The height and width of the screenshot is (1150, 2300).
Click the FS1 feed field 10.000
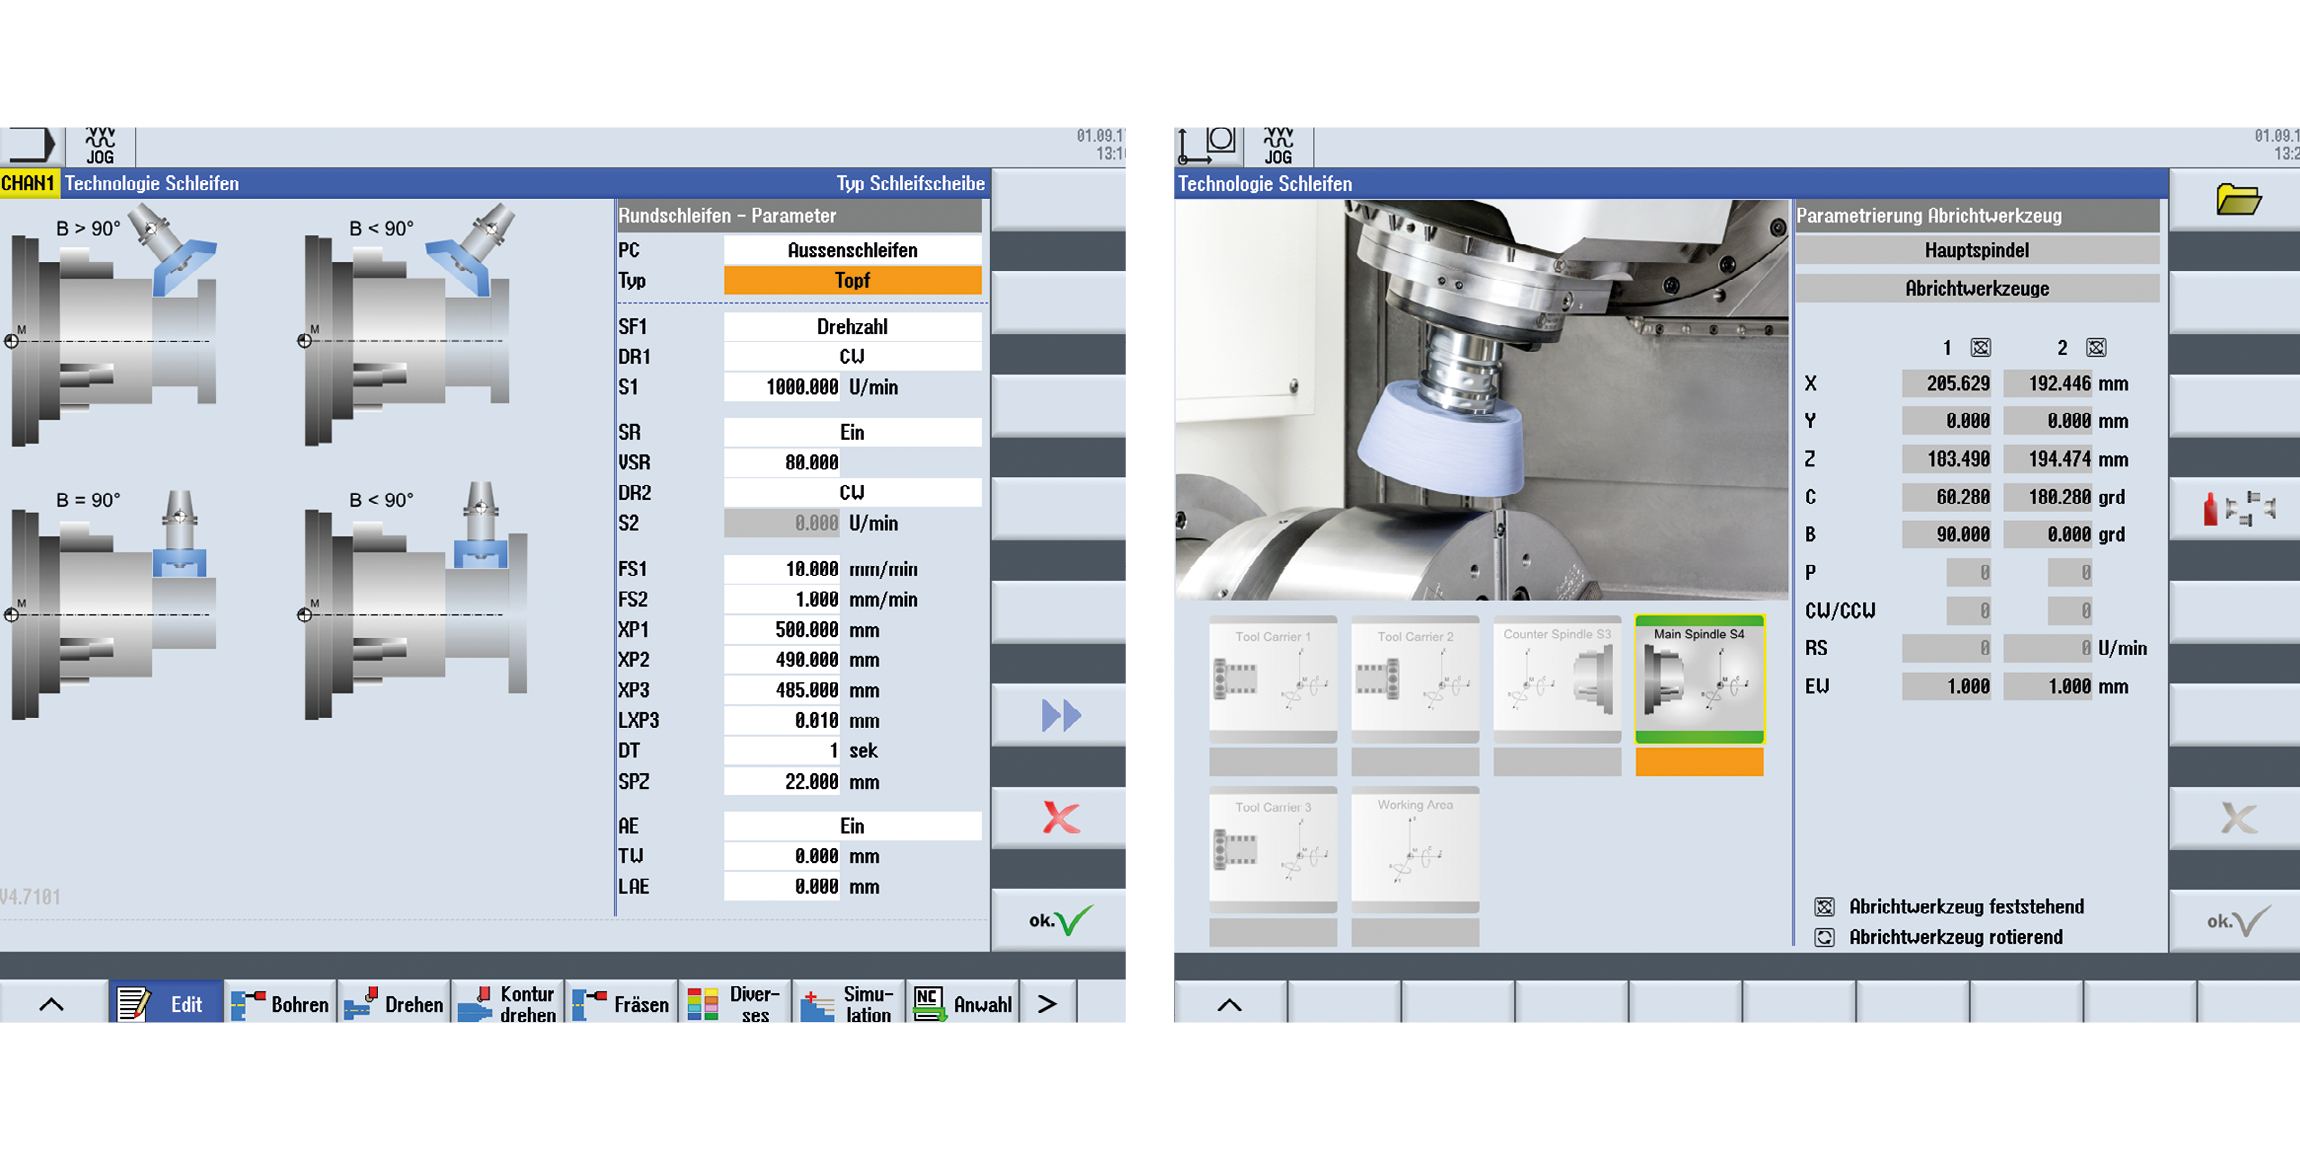(782, 569)
